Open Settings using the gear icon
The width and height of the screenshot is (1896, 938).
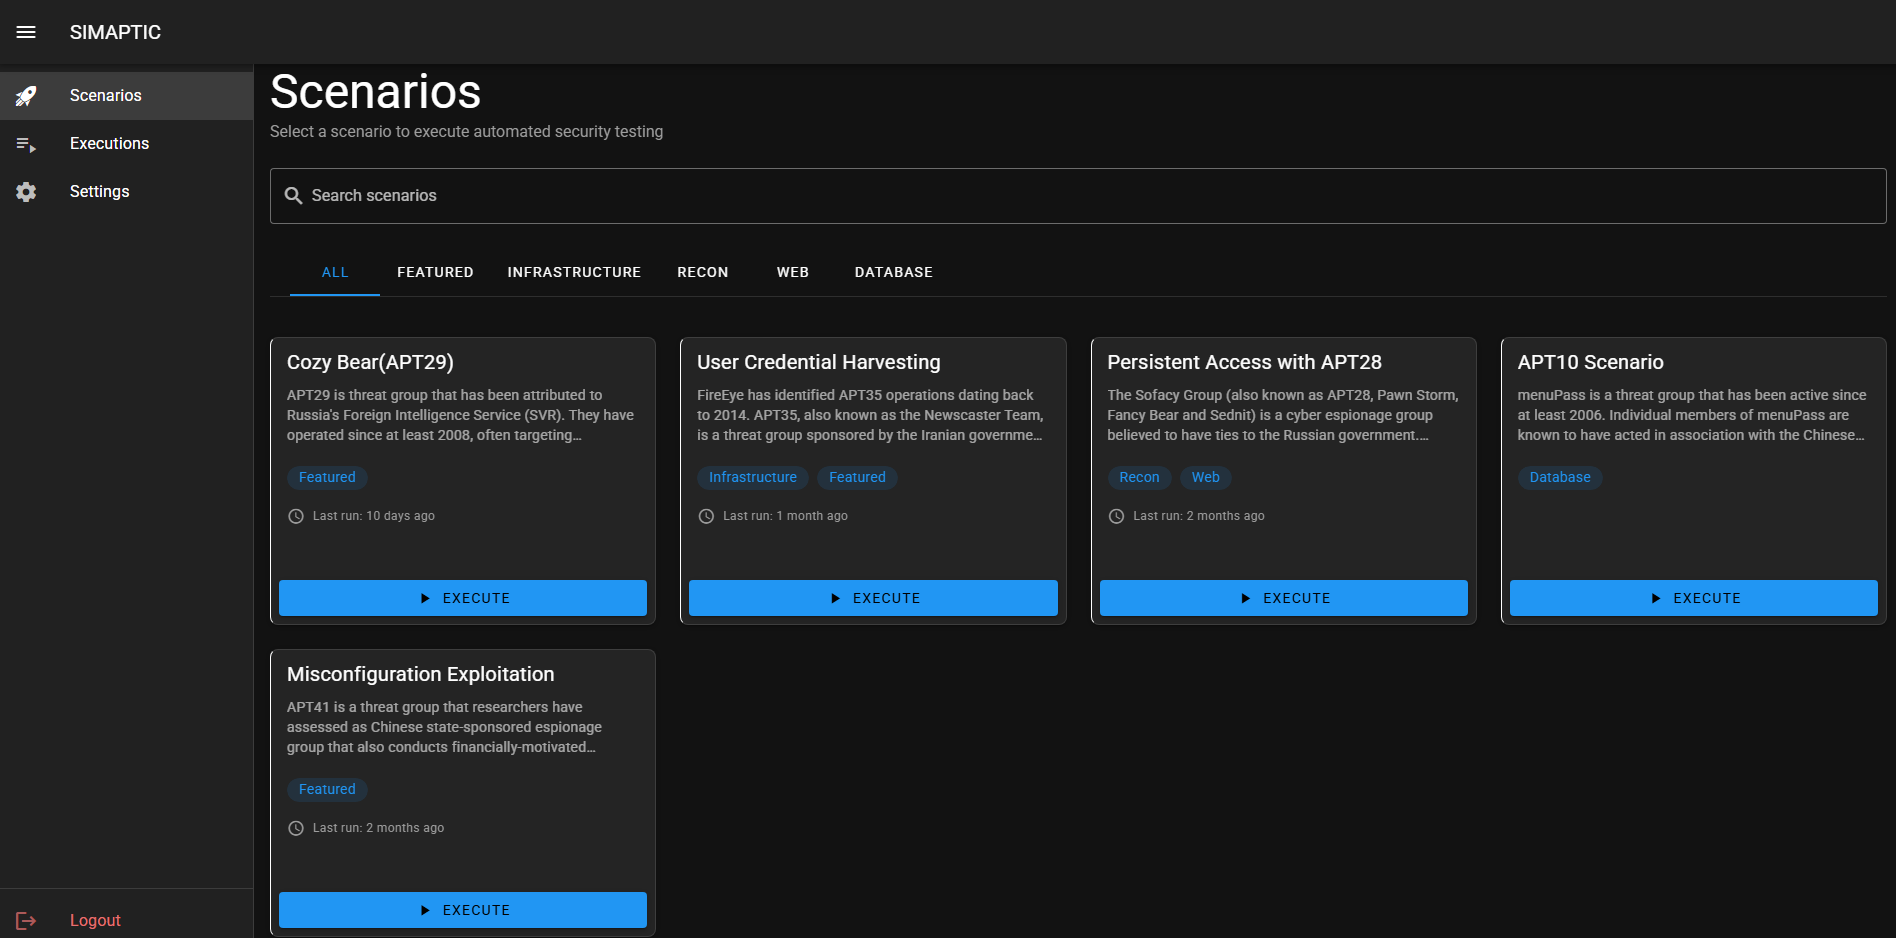[26, 191]
